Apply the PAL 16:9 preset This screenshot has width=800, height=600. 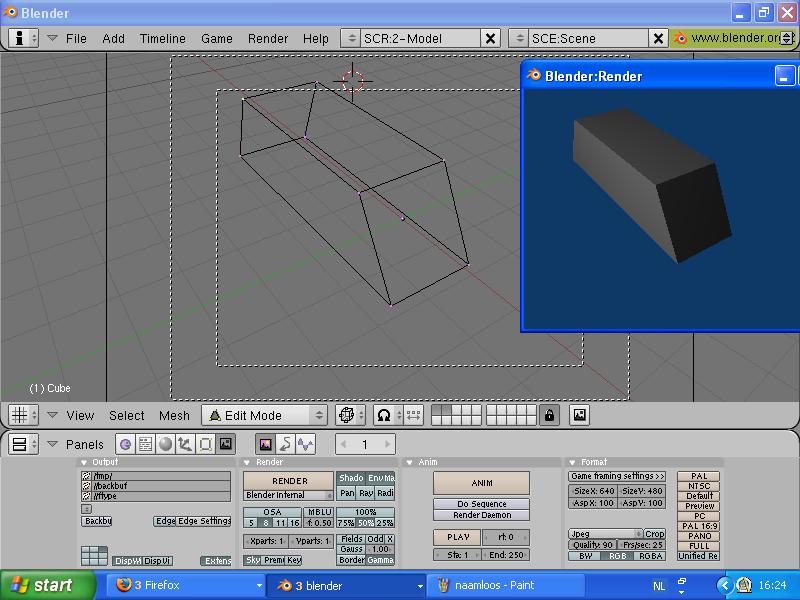[x=699, y=526]
